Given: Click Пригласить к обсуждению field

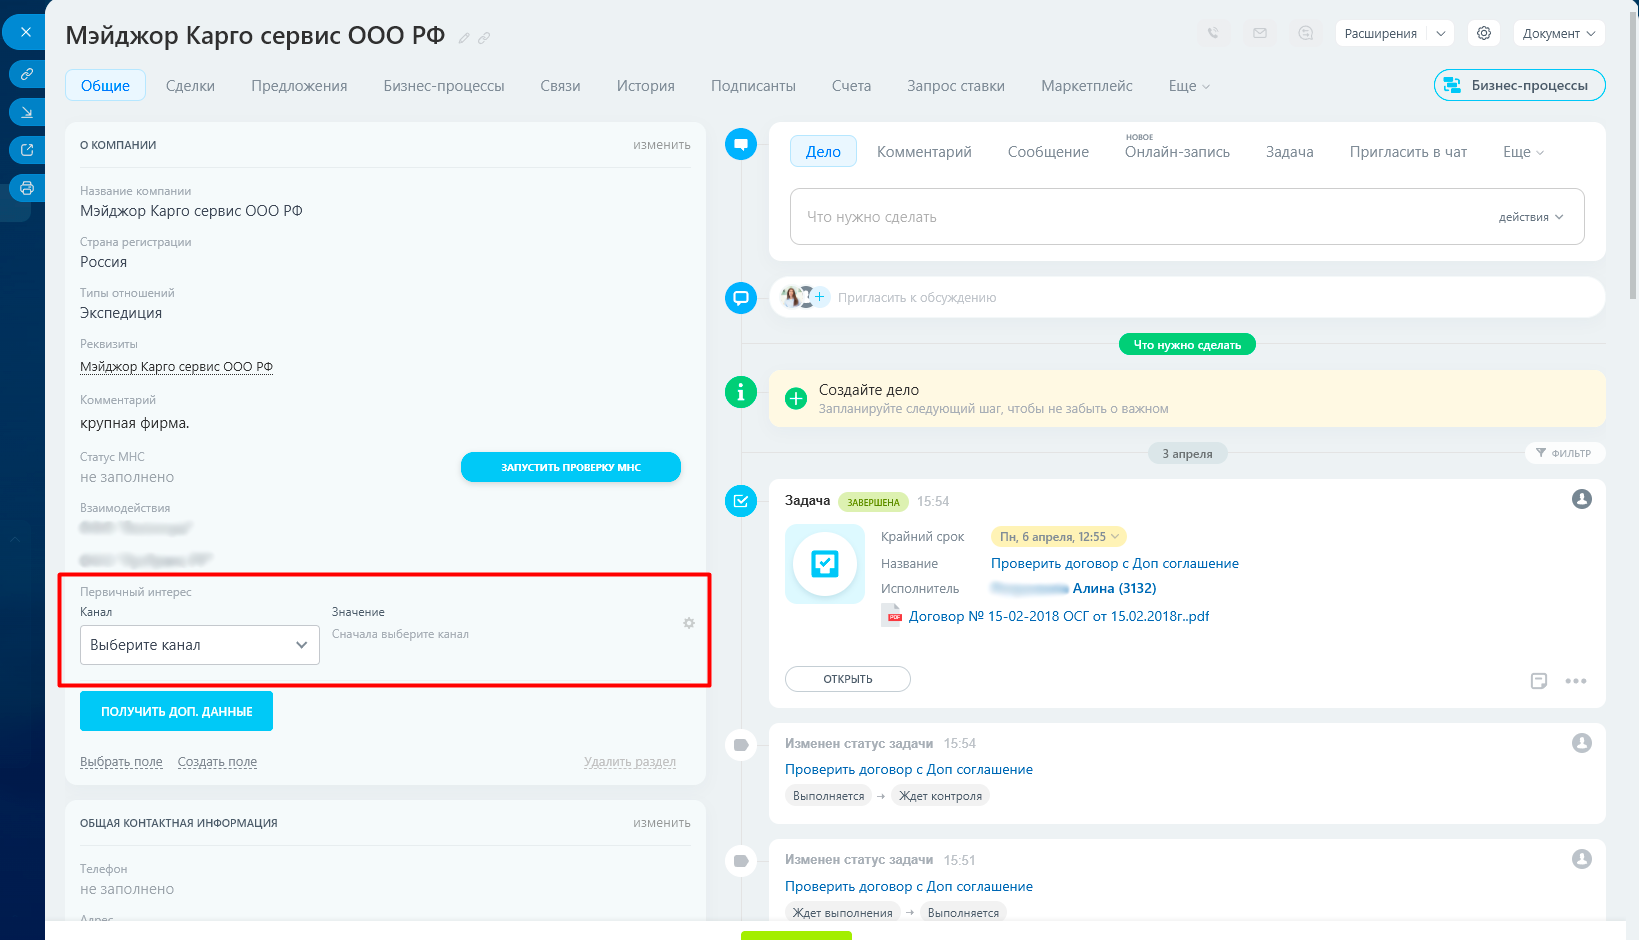Looking at the screenshot, I should click(x=917, y=297).
